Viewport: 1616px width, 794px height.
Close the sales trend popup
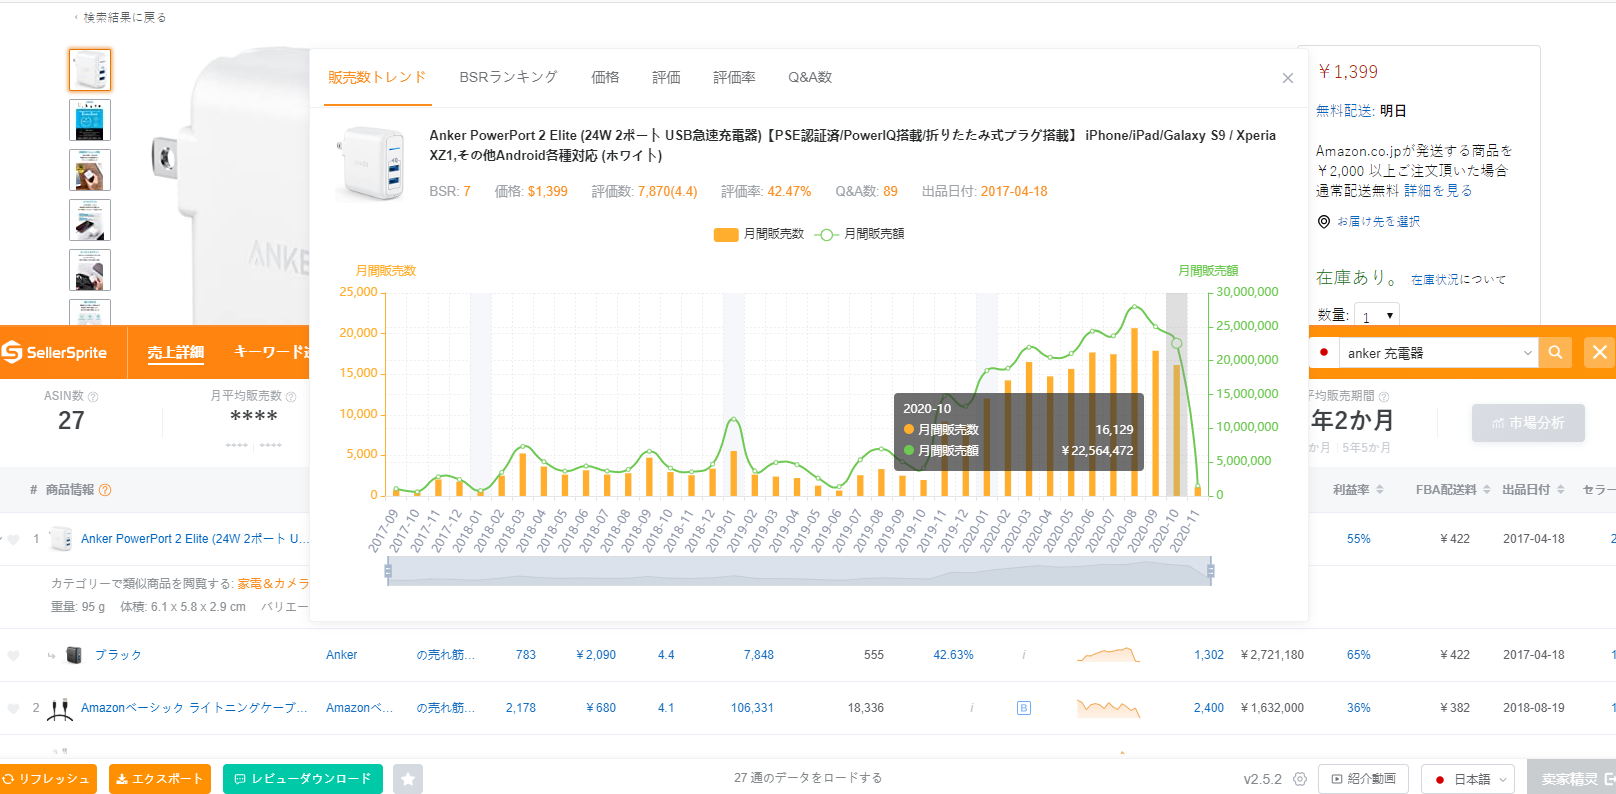tap(1288, 78)
